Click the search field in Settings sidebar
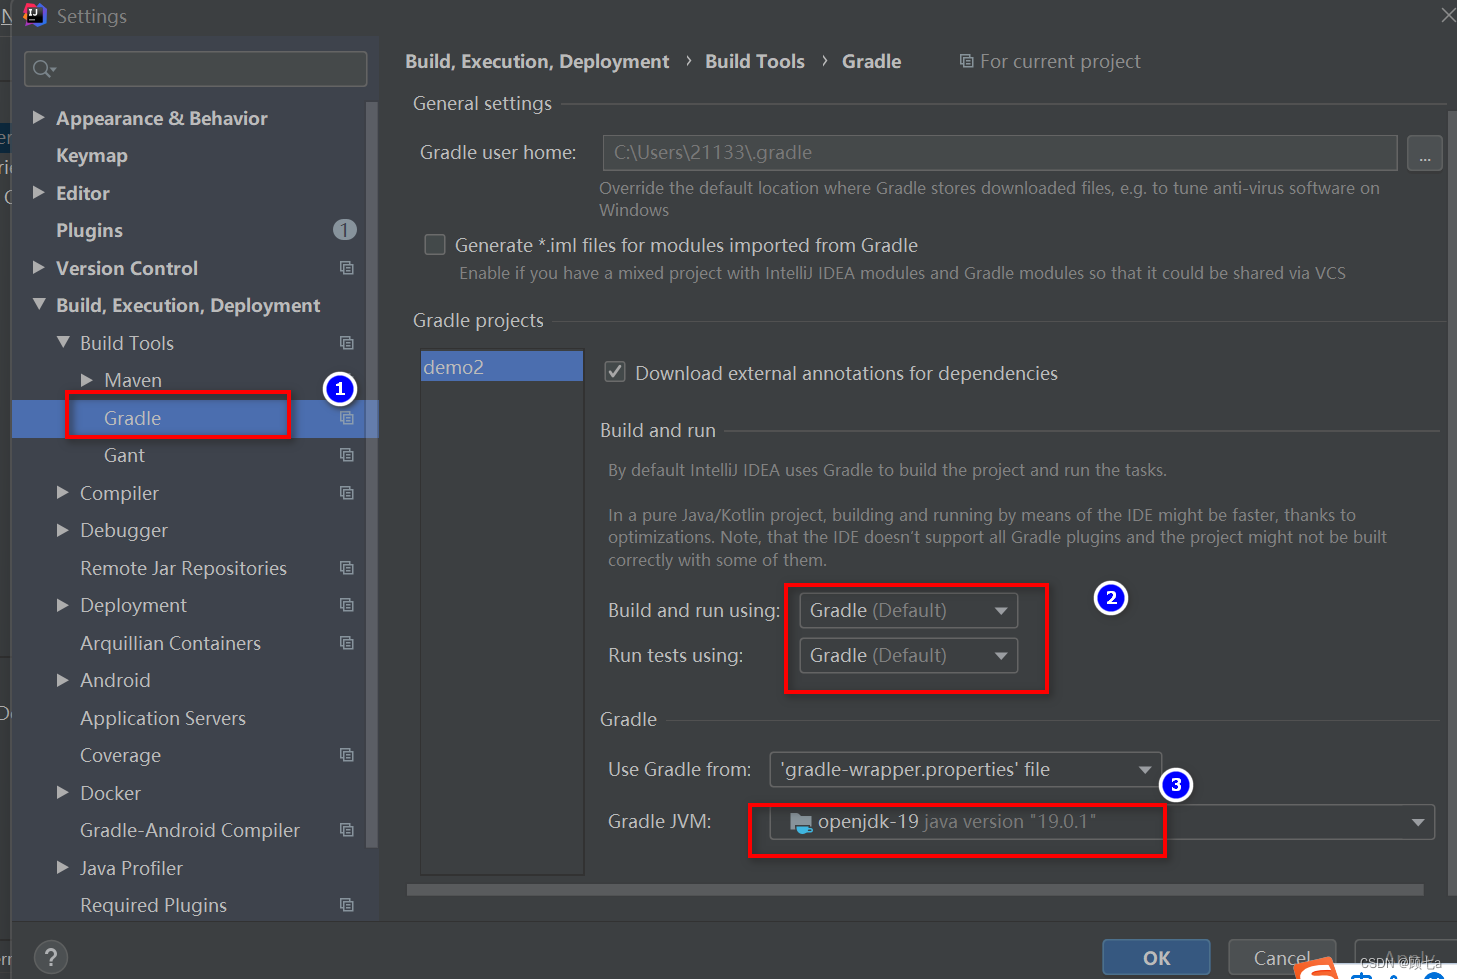Image resolution: width=1457 pixels, height=979 pixels. (x=196, y=69)
